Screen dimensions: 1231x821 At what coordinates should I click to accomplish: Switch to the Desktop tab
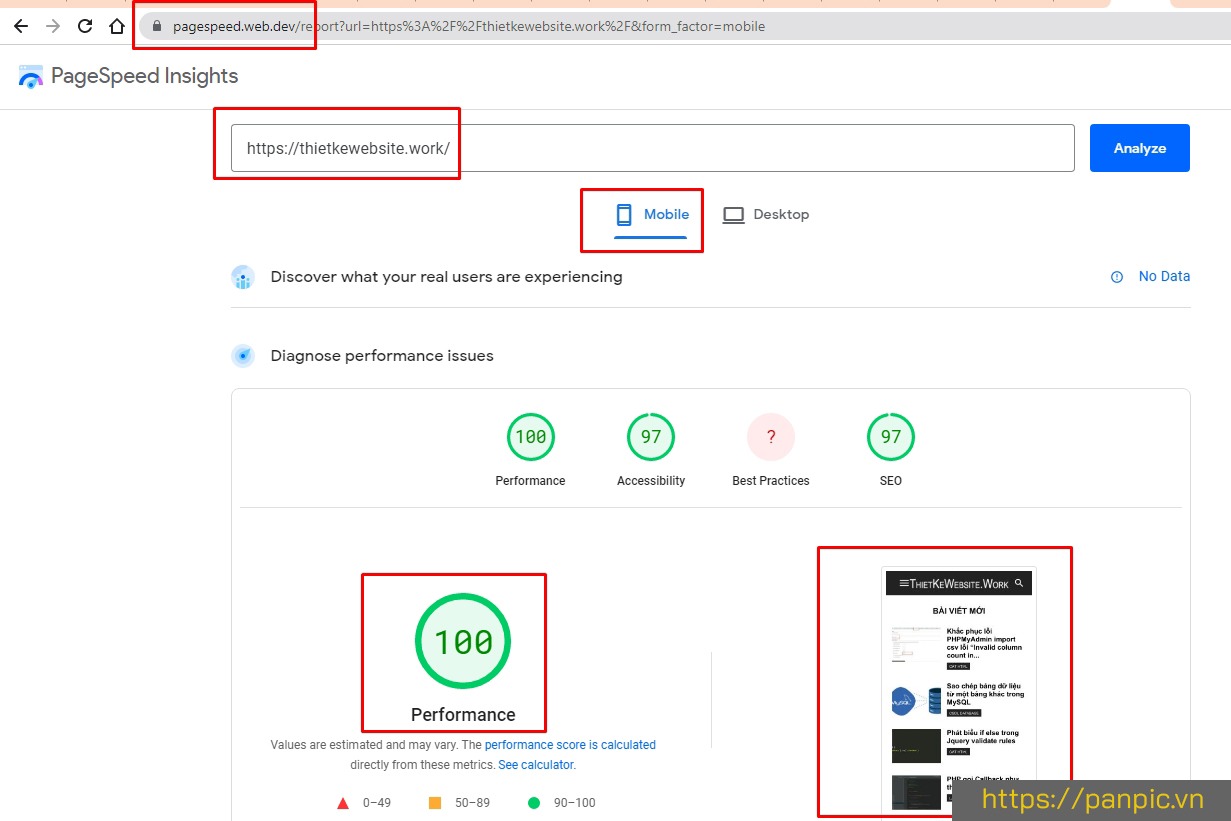pyautogui.click(x=766, y=215)
